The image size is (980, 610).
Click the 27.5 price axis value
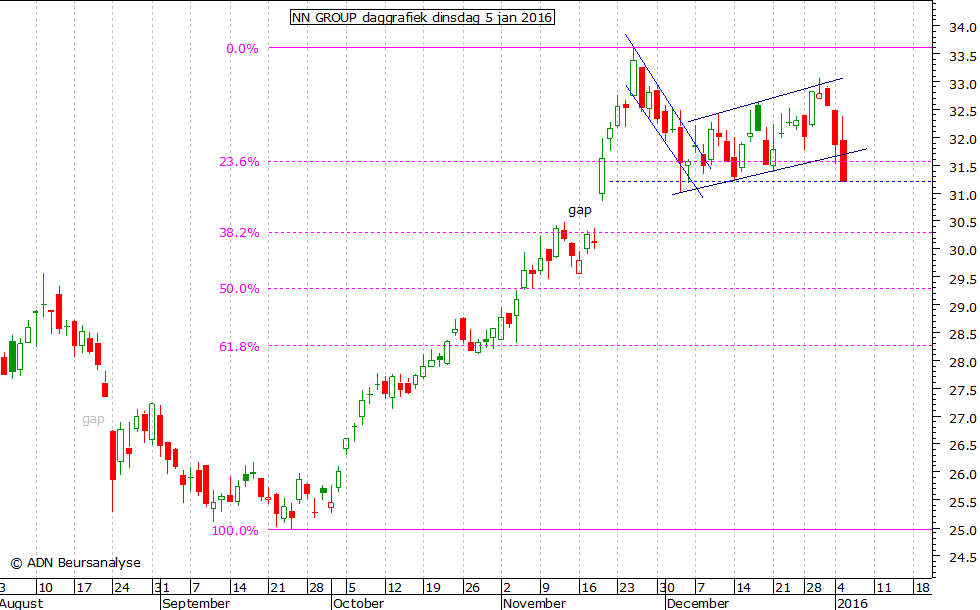pyautogui.click(x=963, y=391)
